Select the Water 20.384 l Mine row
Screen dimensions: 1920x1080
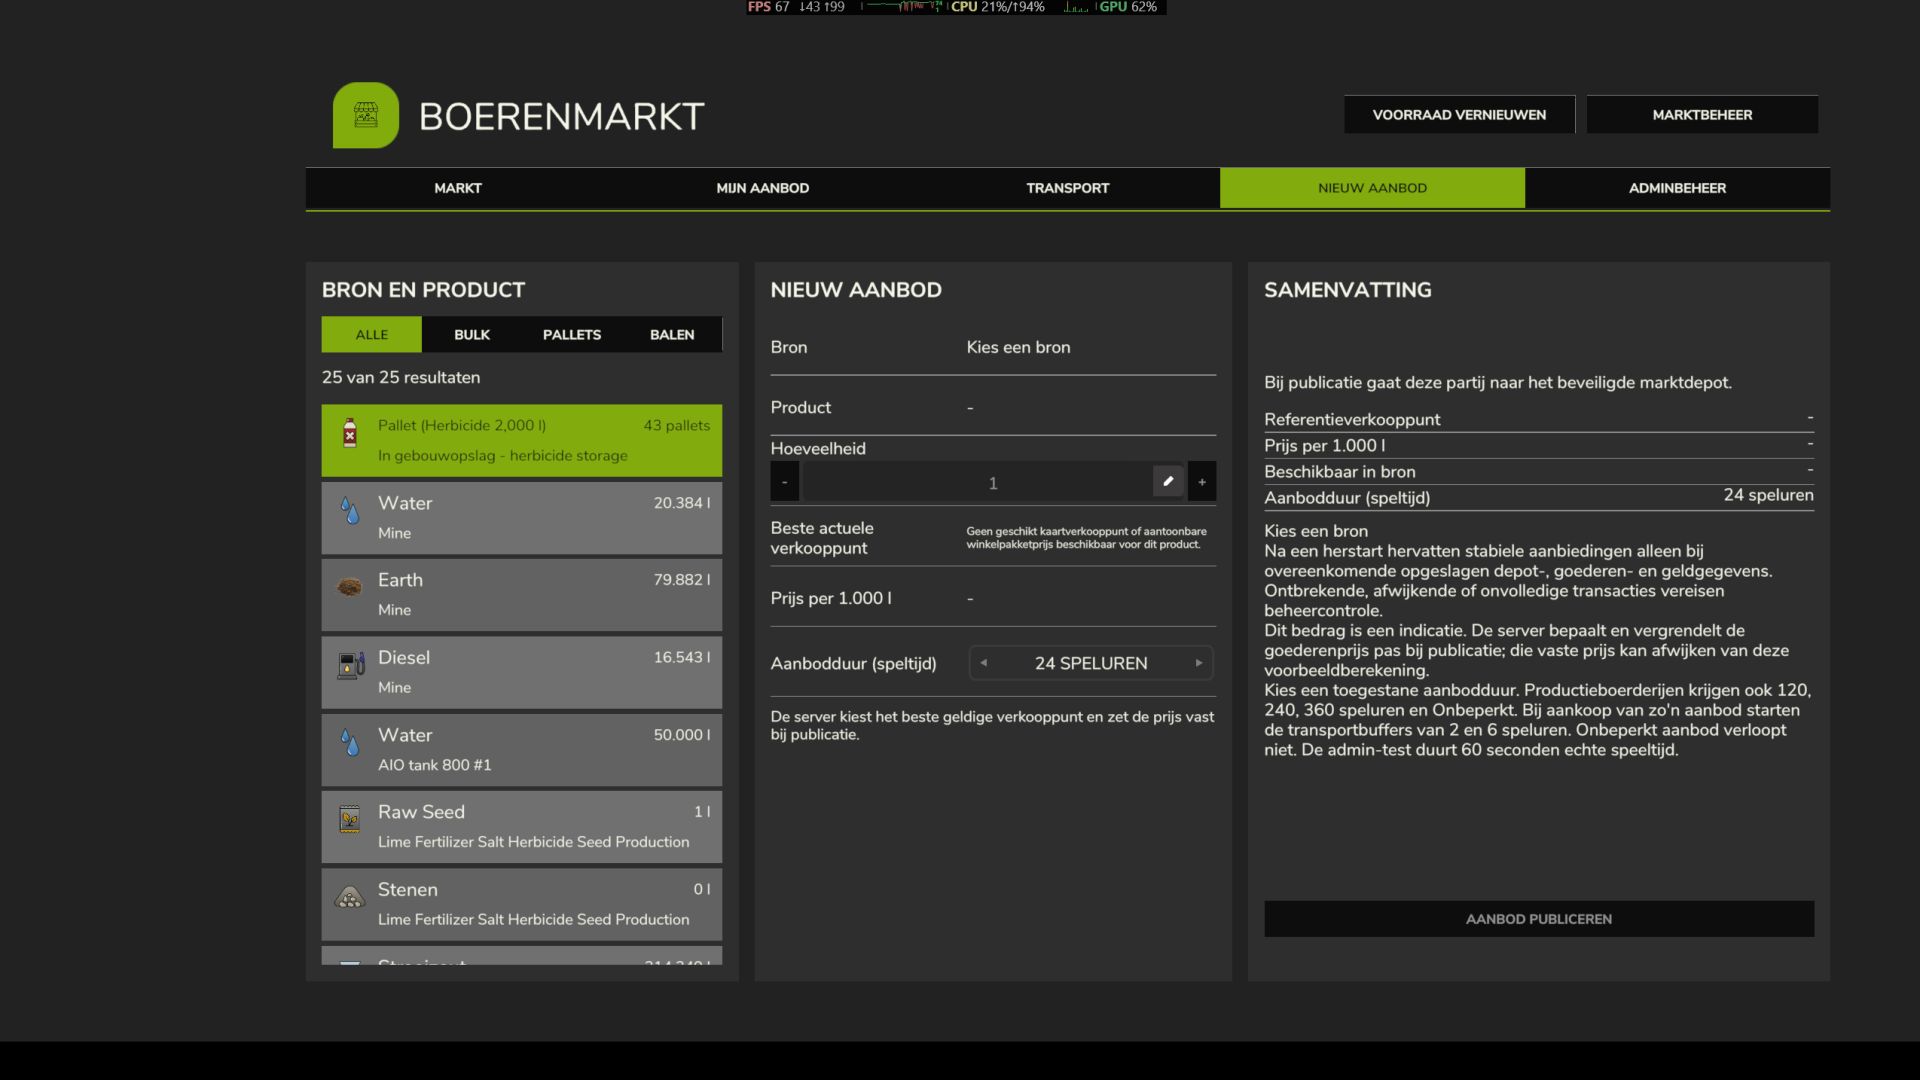coord(522,518)
